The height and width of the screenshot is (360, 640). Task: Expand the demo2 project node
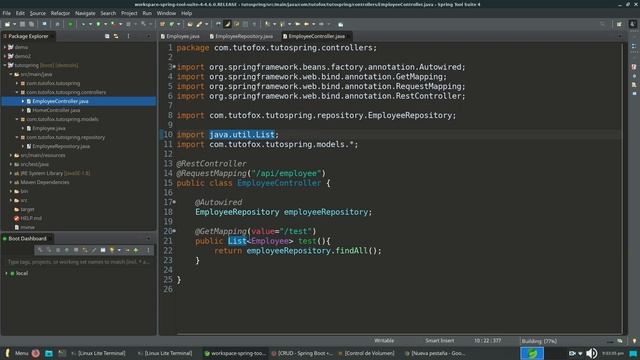(x=5, y=56)
